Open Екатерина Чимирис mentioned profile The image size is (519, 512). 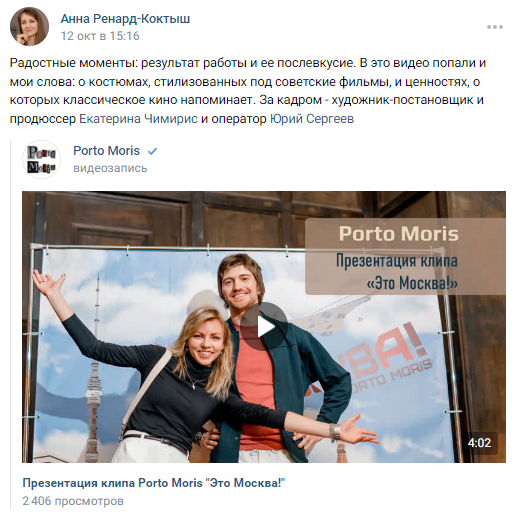(x=138, y=119)
